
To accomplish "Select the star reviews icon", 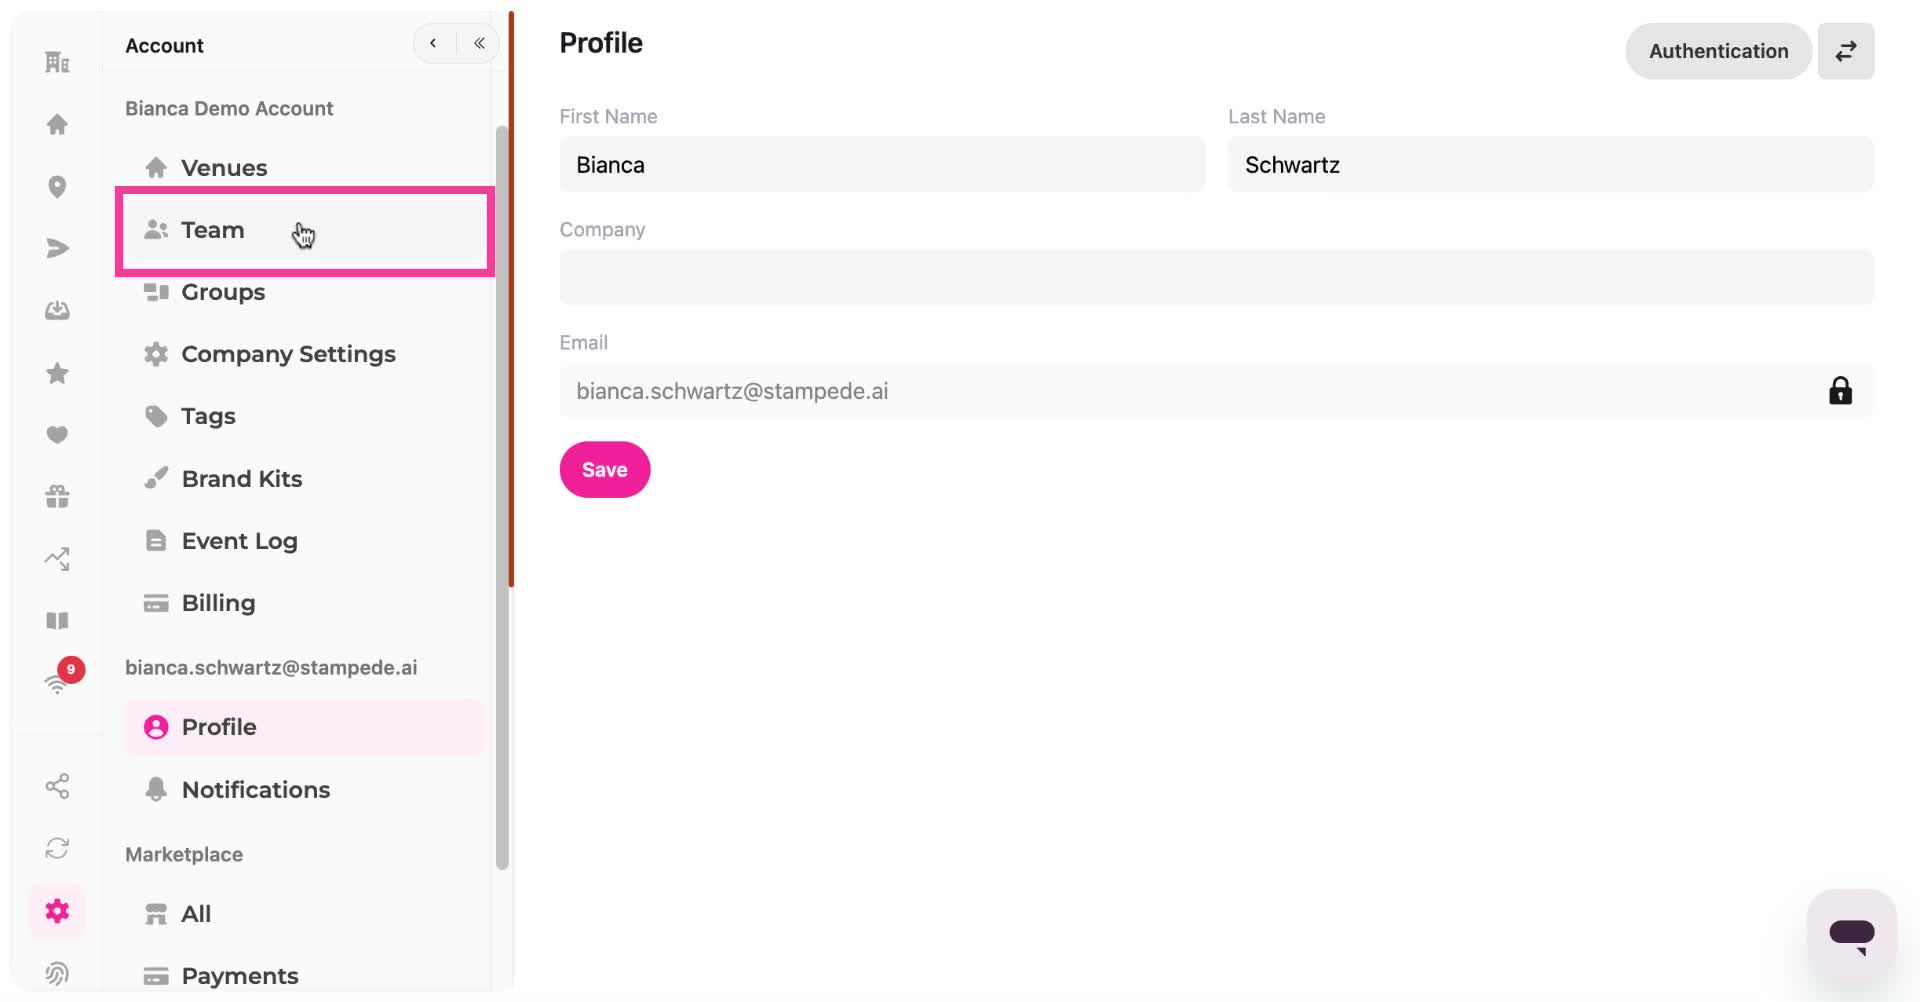I will click(57, 373).
